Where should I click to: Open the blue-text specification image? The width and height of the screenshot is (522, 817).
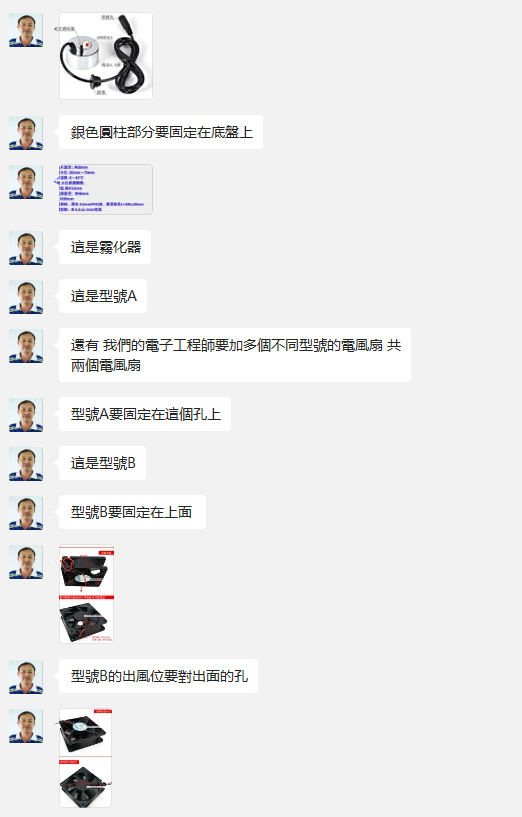click(x=106, y=189)
